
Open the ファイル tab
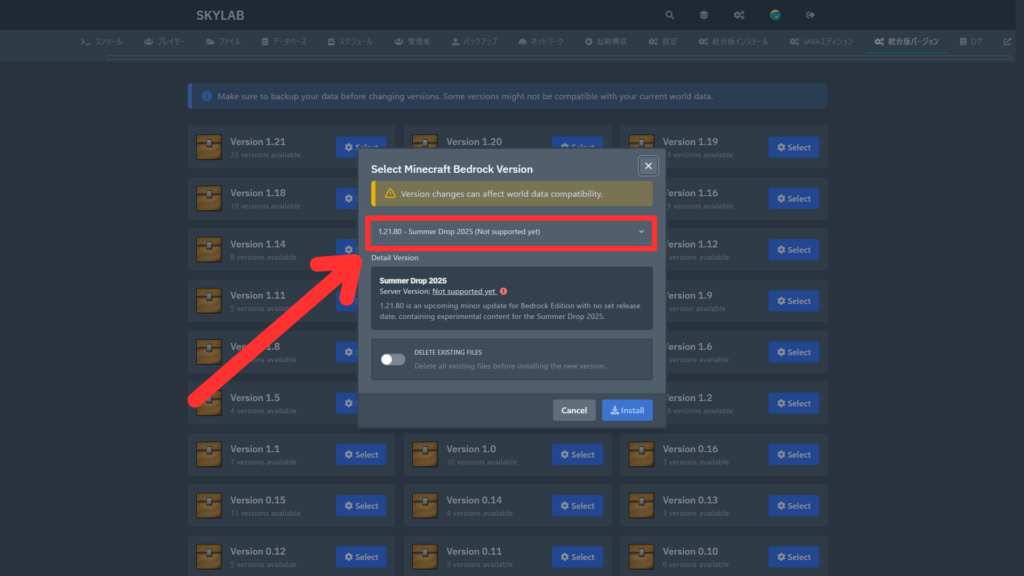tap(223, 41)
